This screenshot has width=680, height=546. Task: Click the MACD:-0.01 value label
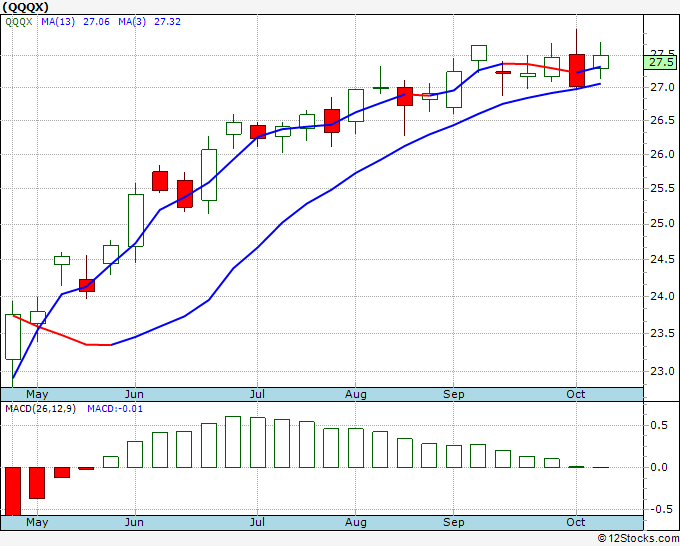(115, 409)
